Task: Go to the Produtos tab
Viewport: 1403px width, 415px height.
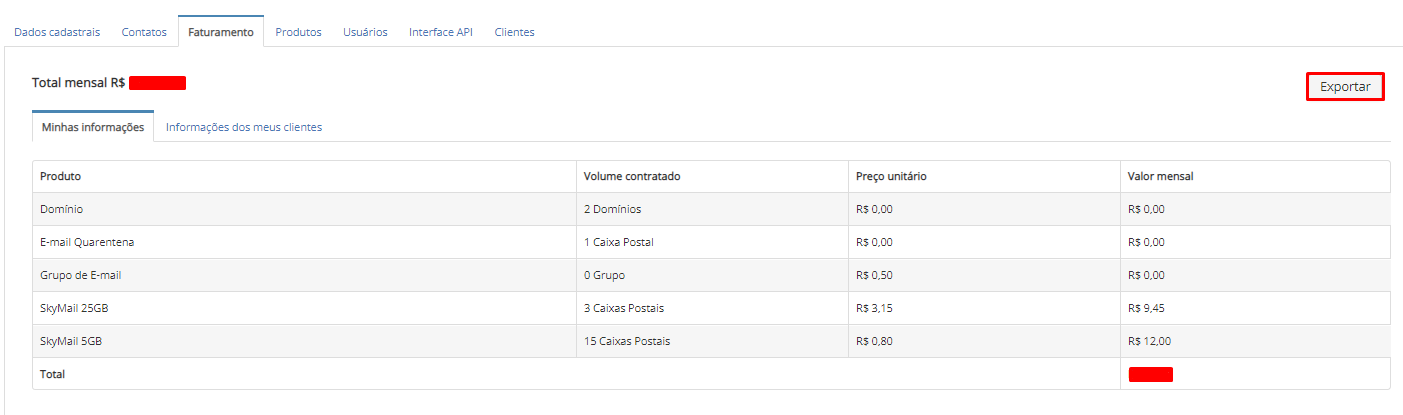Action: 298,32
